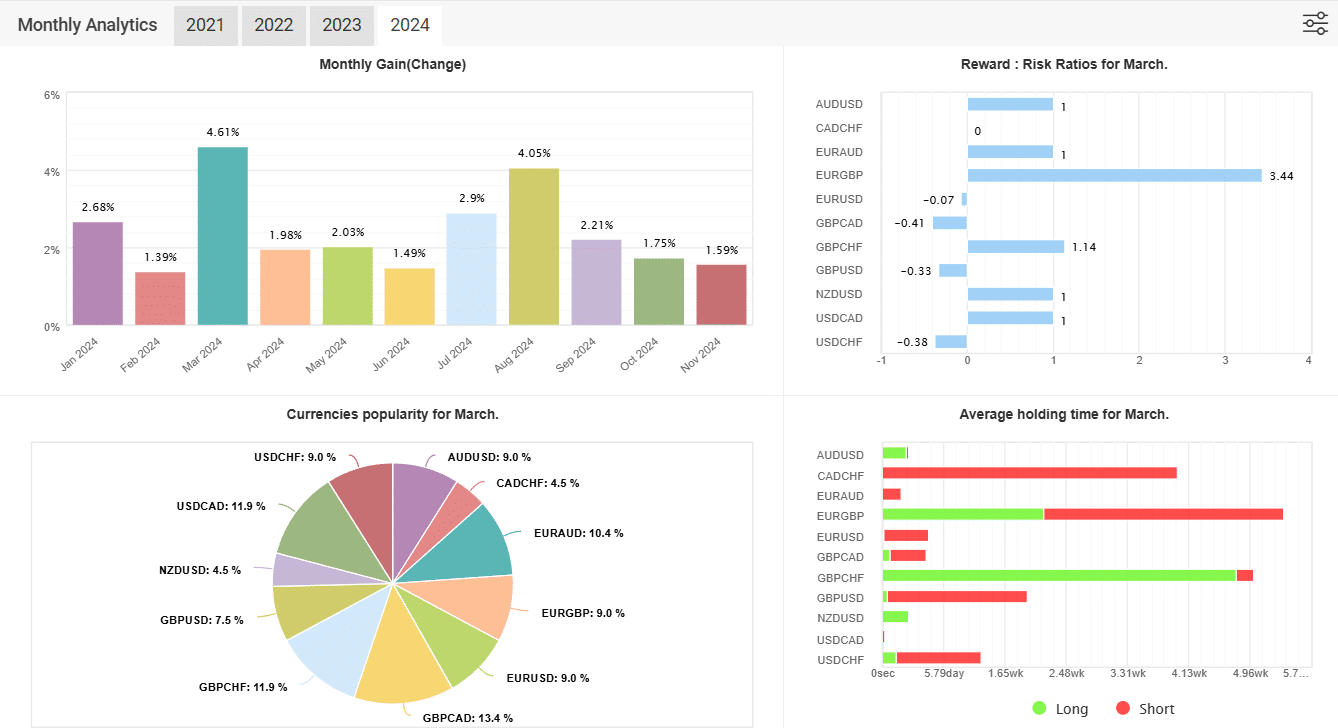
Task: Click the EURGBP reward risk bar
Action: (x=1114, y=175)
